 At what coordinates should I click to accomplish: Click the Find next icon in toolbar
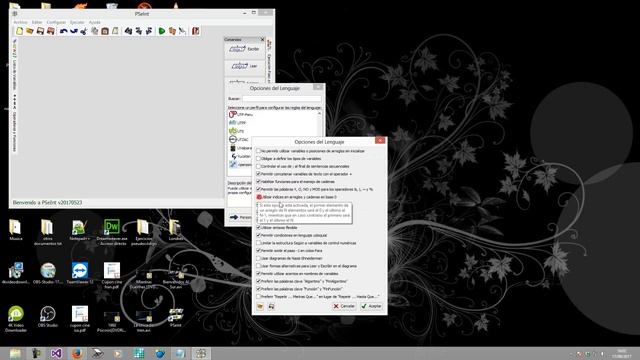tap(149, 31)
